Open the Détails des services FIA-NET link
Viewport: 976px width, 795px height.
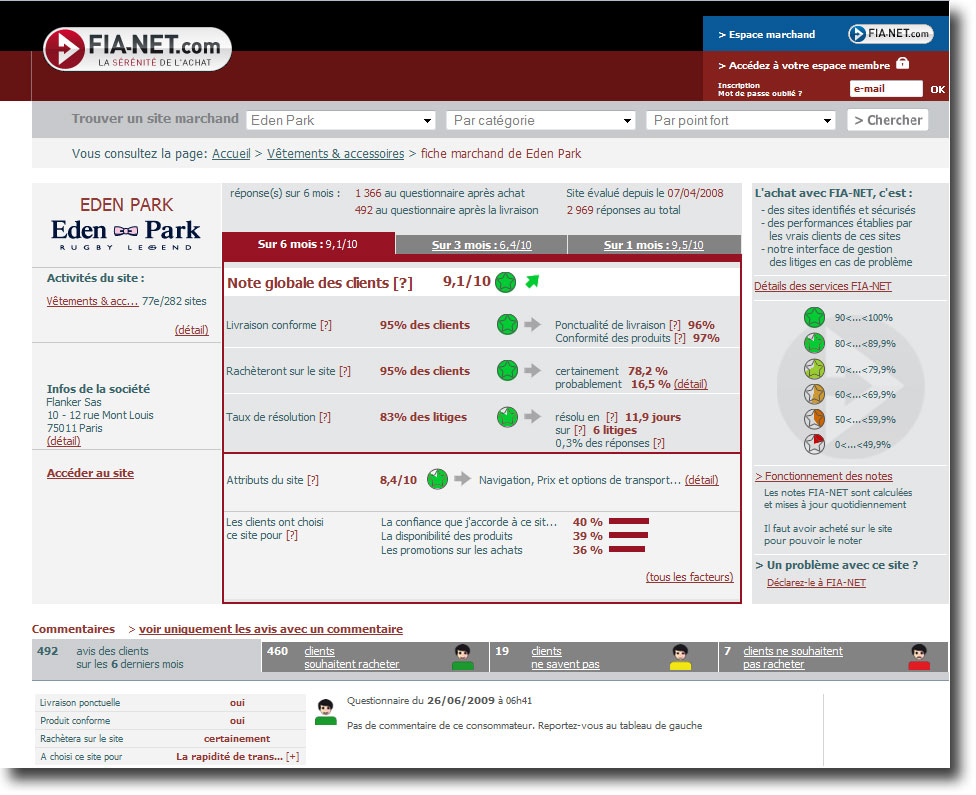822,286
